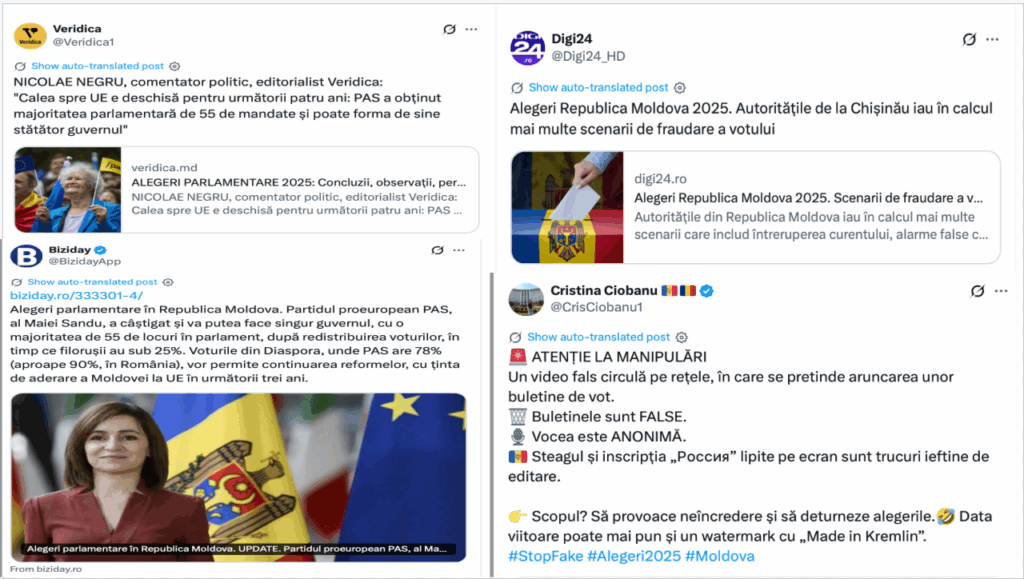
Task: Open the veridica.md article preview card
Action: (247, 190)
